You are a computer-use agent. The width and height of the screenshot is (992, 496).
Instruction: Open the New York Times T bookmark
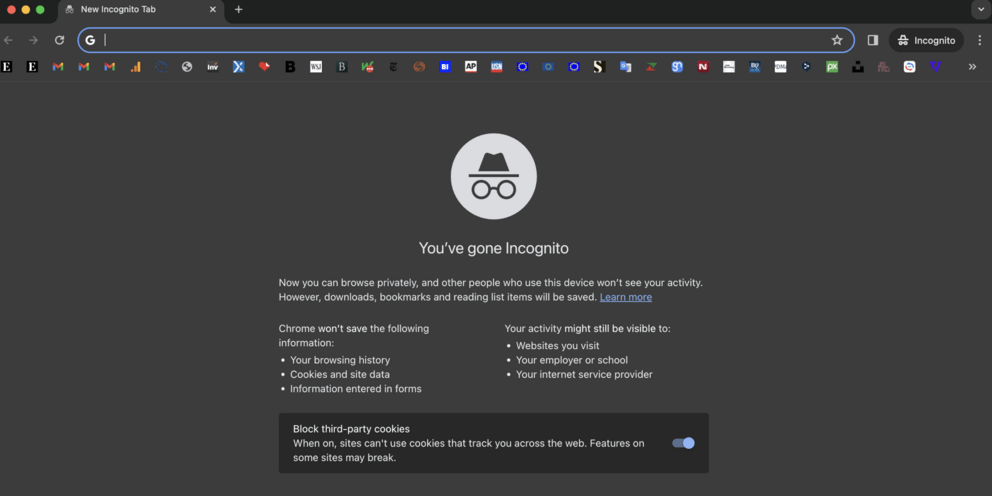click(x=393, y=66)
